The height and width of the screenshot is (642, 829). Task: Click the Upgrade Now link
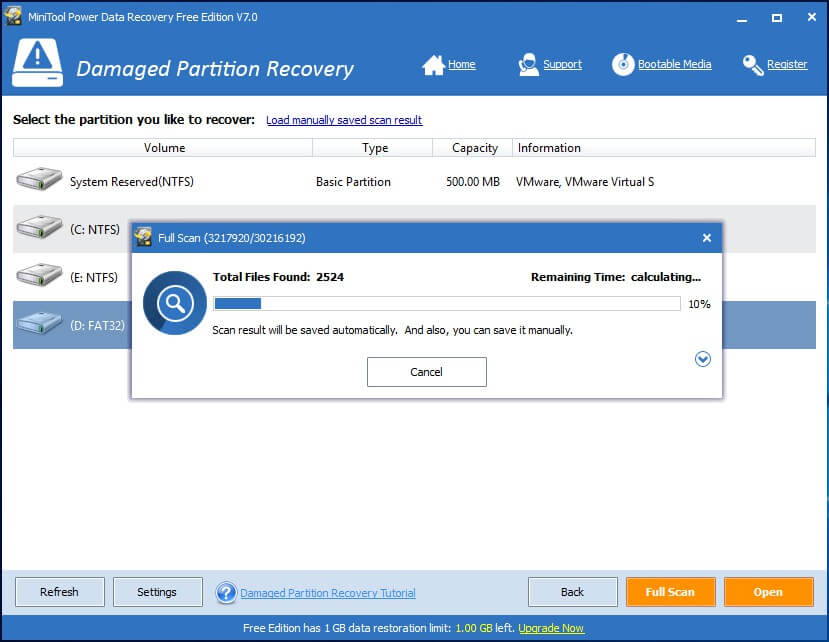551,628
